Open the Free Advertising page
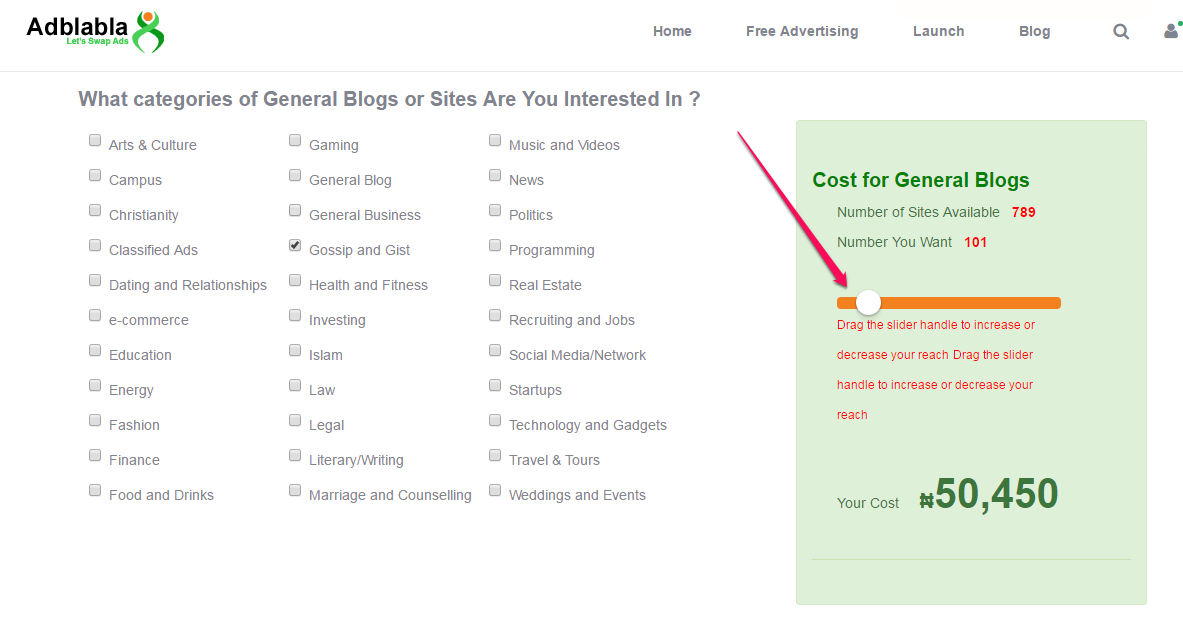Screen dimensions: 1183x620 pos(802,31)
